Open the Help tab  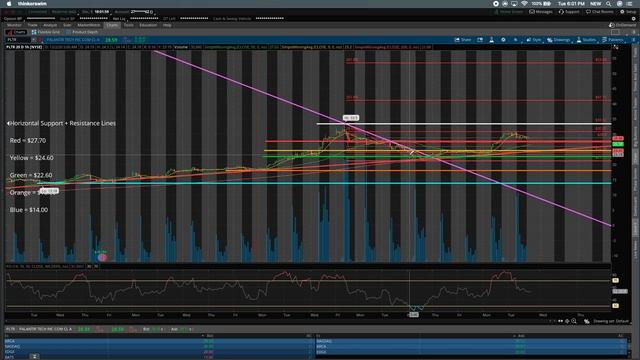[167, 25]
